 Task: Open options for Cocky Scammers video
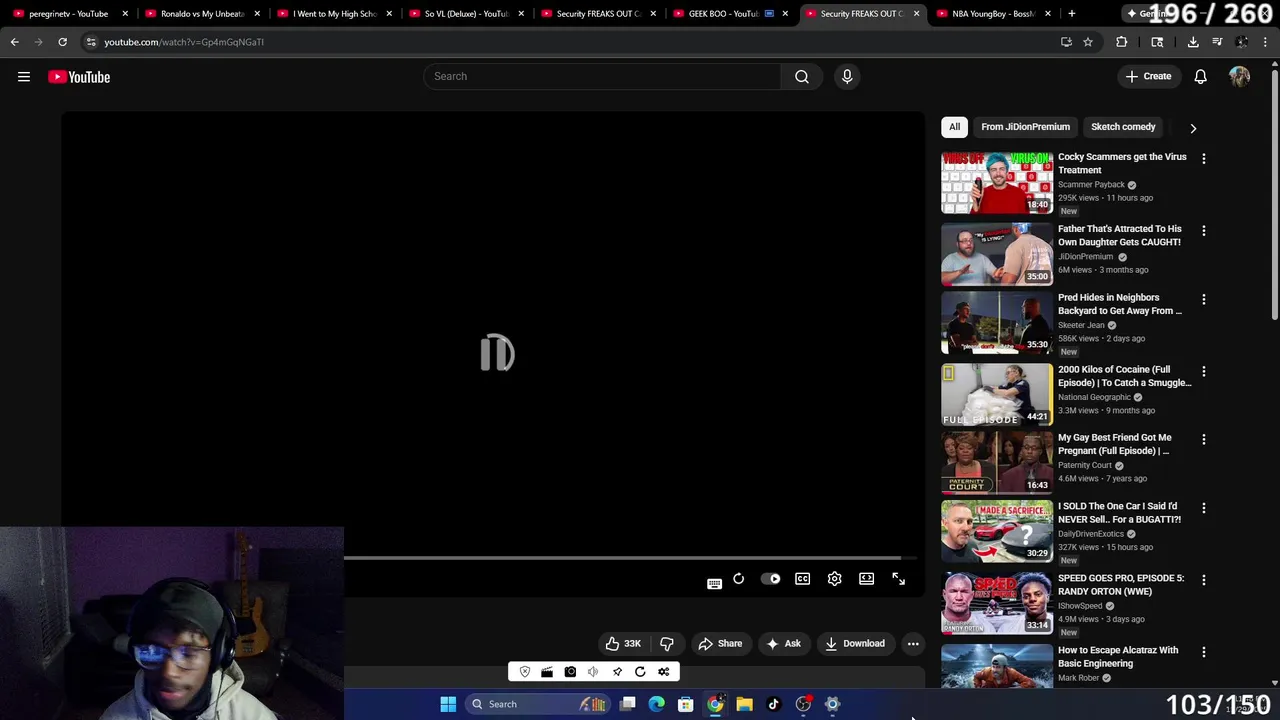coord(1204,159)
